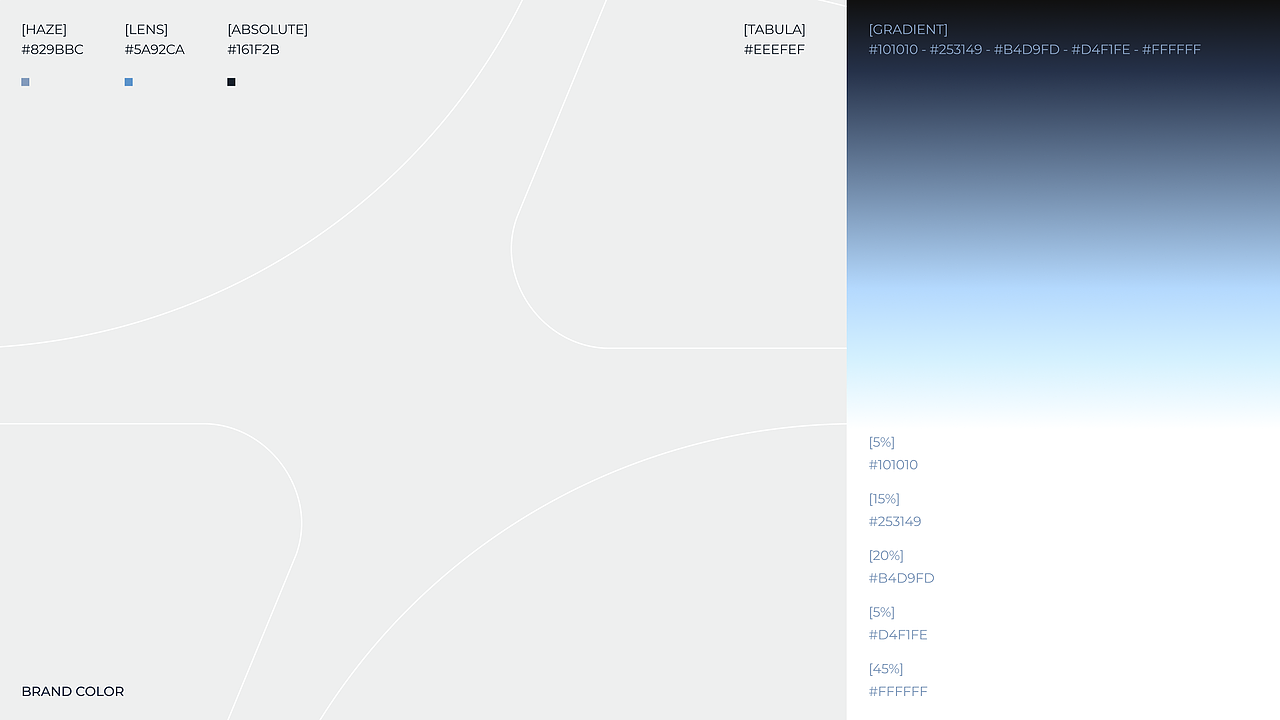Select the #101010 gradient stop value
Image resolution: width=1280 pixels, height=720 pixels.
pos(893,465)
